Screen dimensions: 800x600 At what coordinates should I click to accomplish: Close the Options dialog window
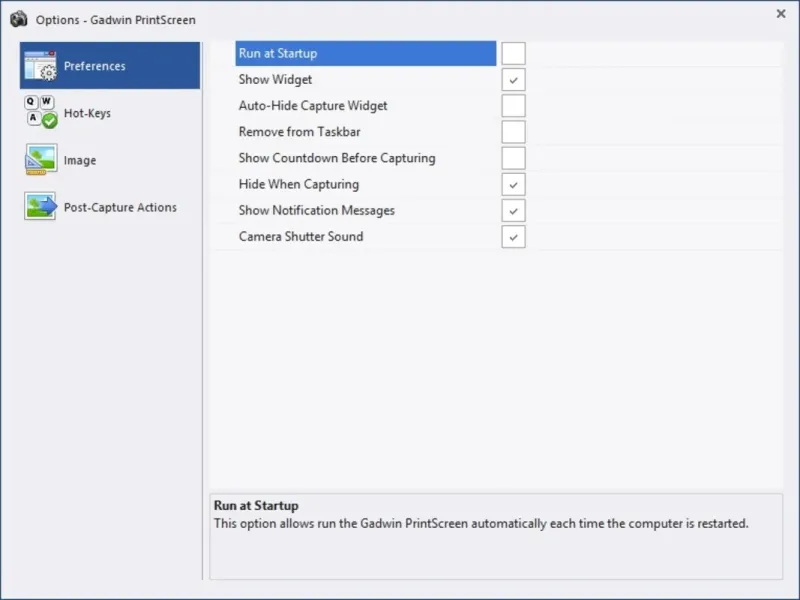[x=780, y=14]
